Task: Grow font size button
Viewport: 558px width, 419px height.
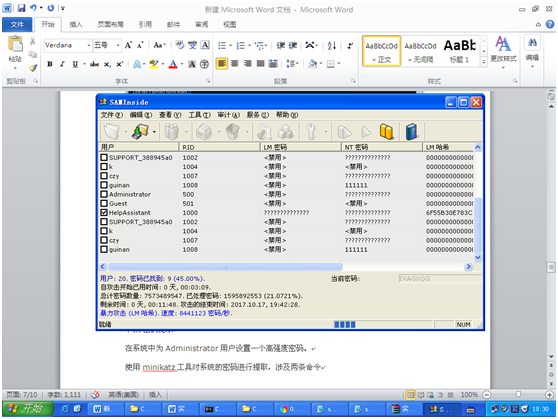Action: click(128, 45)
